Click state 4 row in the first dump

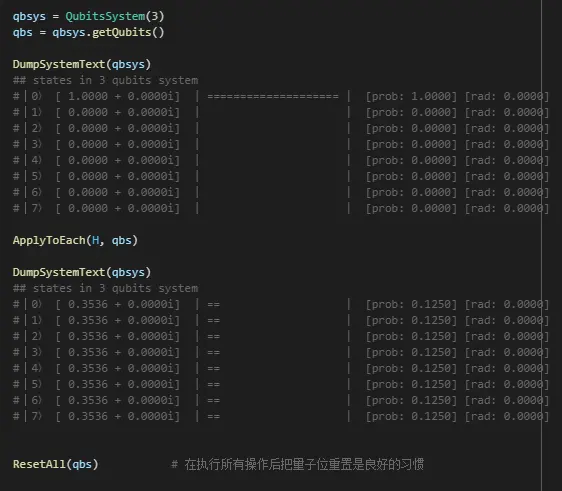point(281,160)
